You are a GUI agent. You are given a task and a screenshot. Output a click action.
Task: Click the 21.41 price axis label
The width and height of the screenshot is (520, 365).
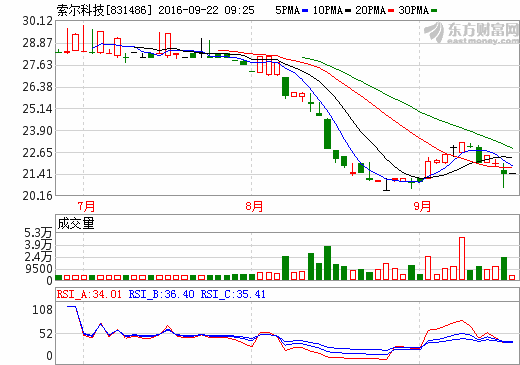(38, 174)
